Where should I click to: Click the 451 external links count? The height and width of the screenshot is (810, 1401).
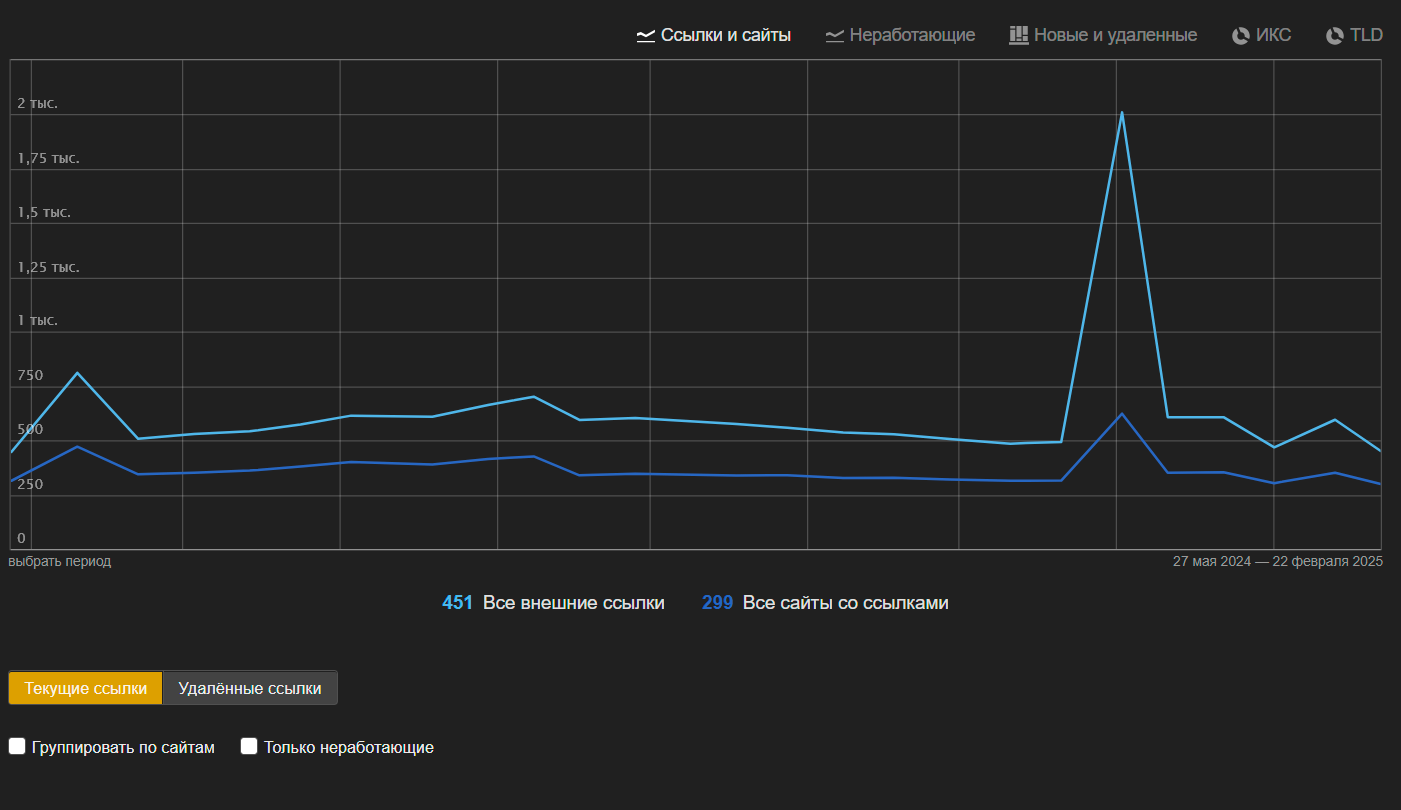pos(457,603)
